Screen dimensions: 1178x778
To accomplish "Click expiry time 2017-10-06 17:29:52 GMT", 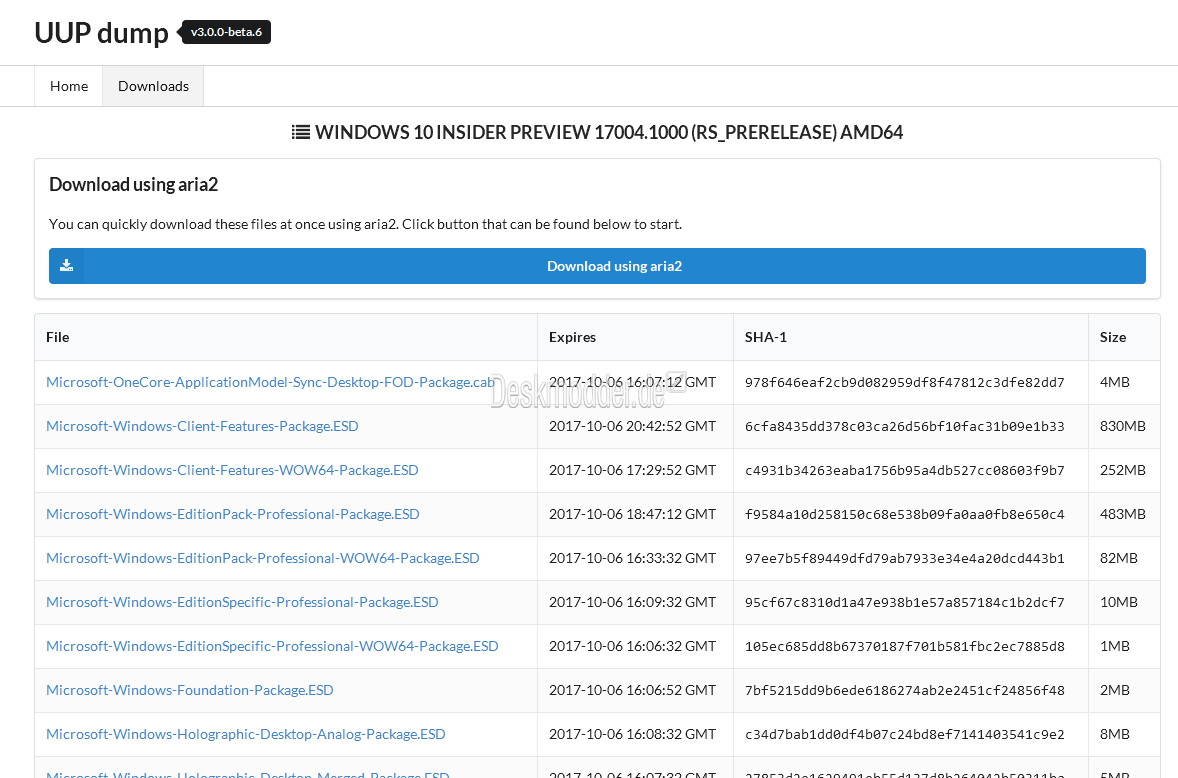I will [633, 470].
